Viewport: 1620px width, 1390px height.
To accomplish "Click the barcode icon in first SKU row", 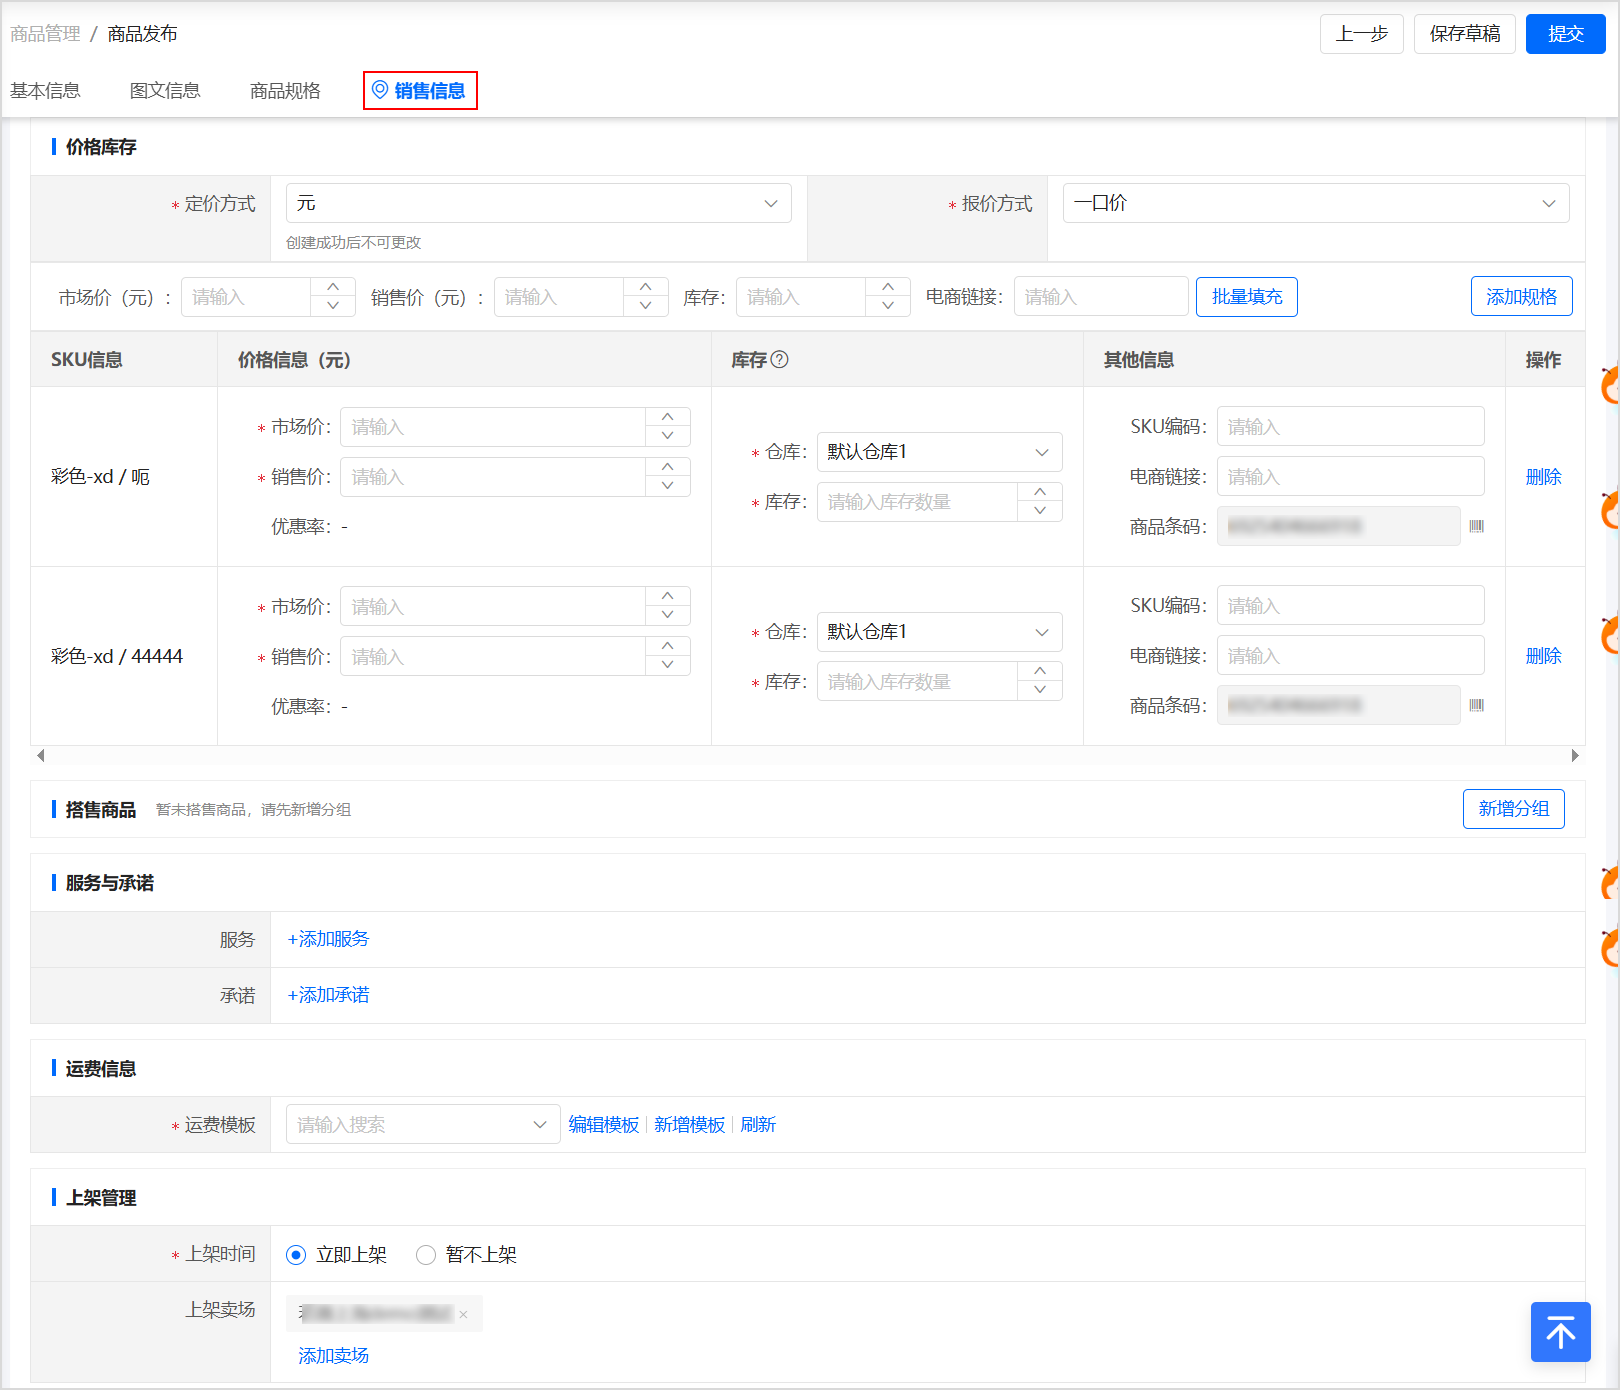I will [x=1476, y=526].
